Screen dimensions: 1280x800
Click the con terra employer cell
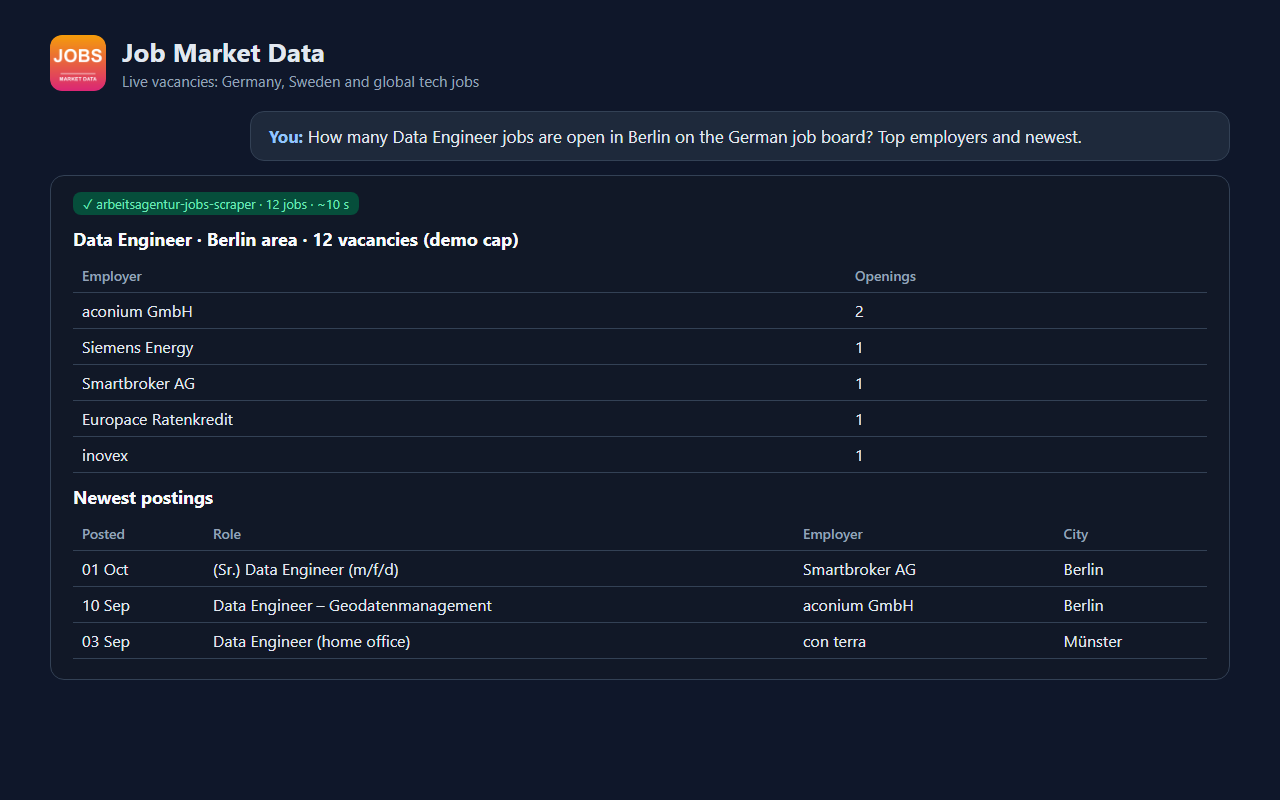(x=834, y=641)
